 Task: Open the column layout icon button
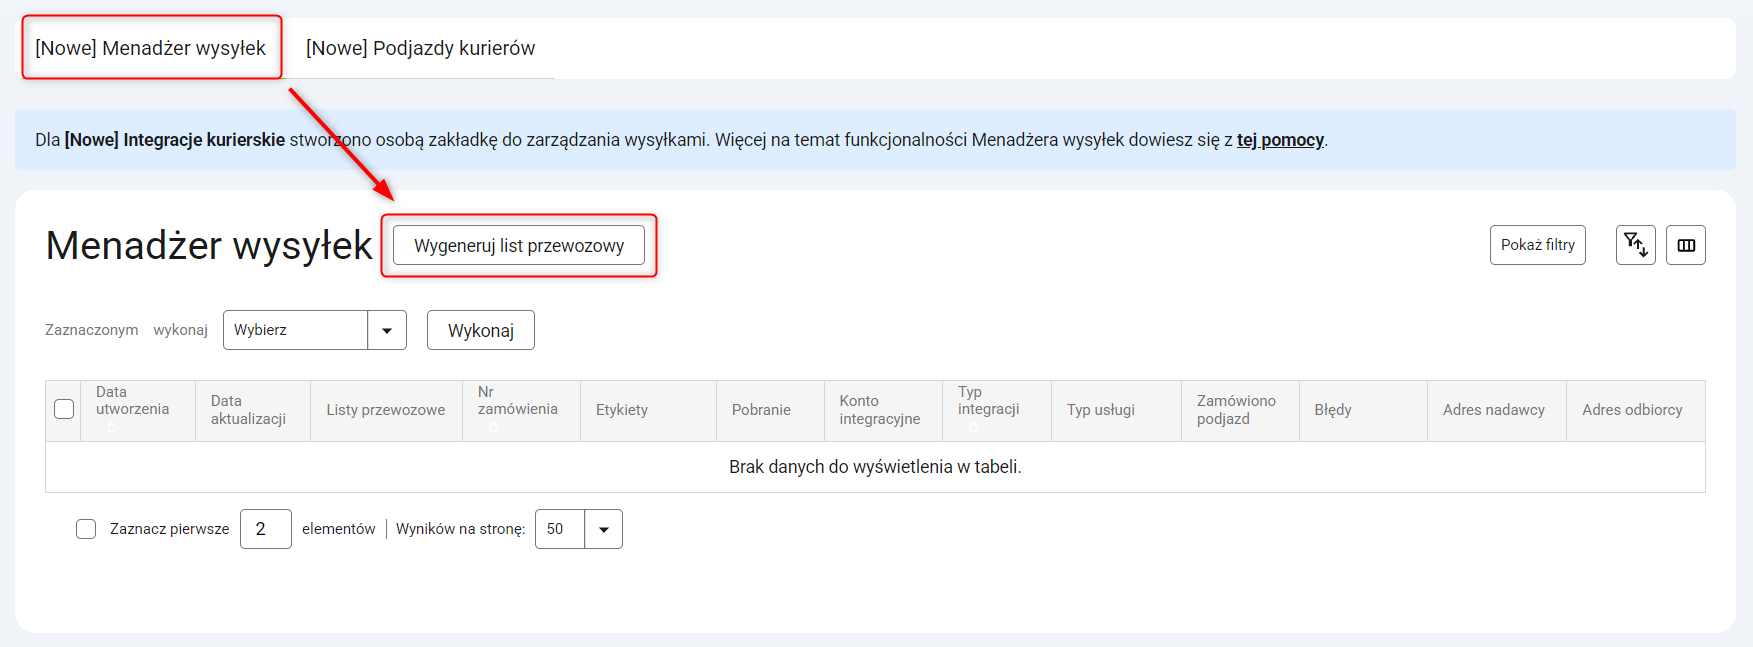[x=1686, y=245]
